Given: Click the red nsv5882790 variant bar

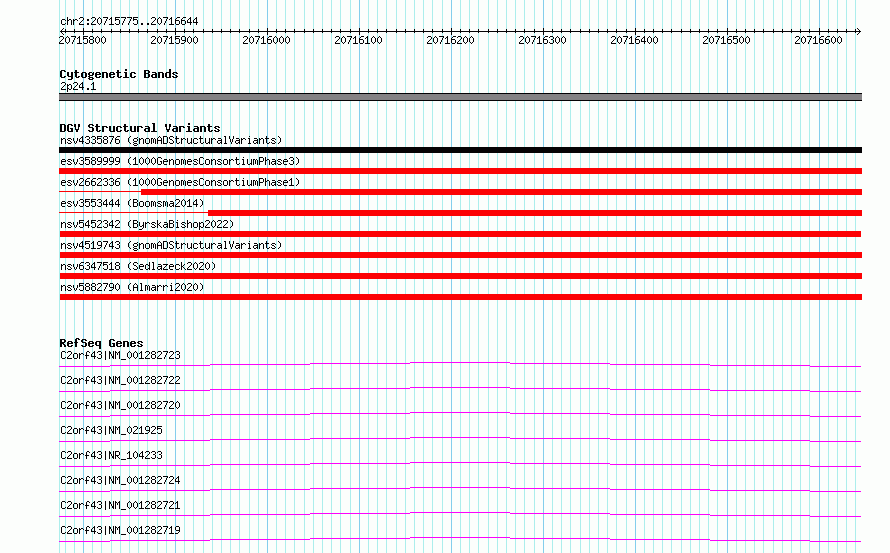Looking at the screenshot, I should pos(460,297).
